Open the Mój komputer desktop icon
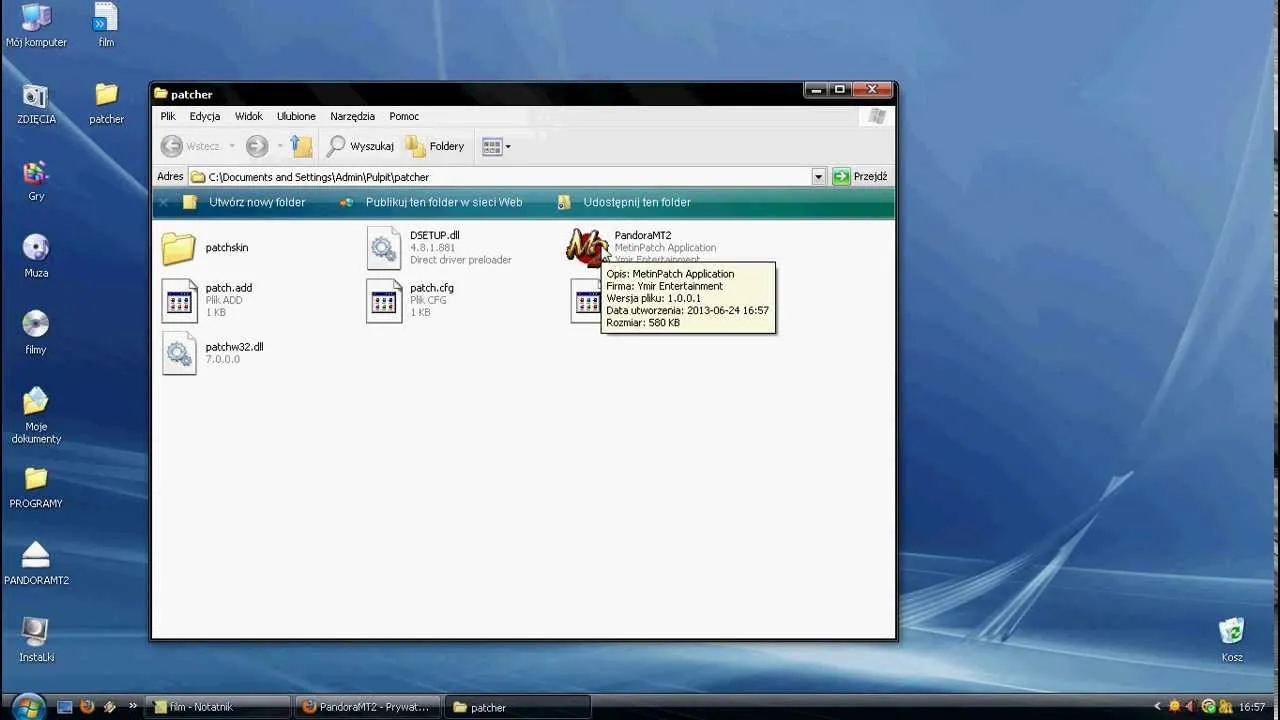 [x=36, y=26]
